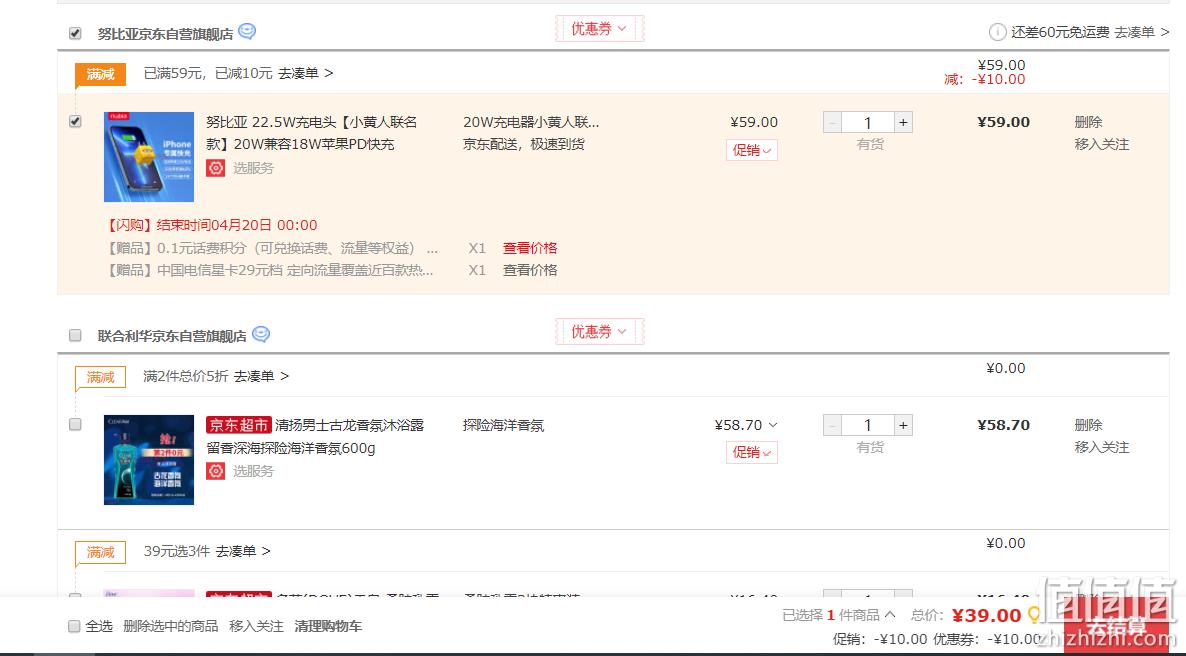Click the 20W充电器小黄人联 spec text
Viewport: 1186px width, 656px height.
coord(531,122)
